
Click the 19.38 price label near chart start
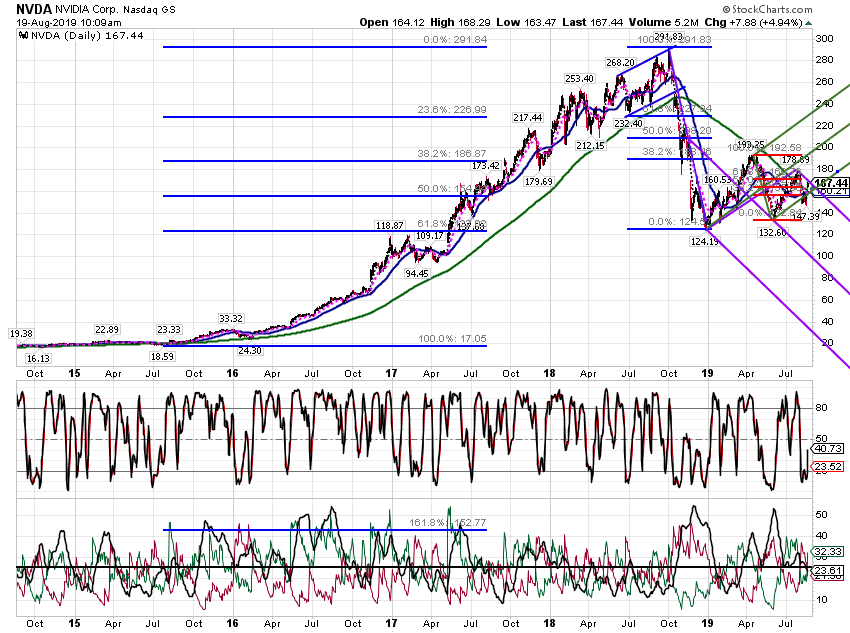(x=21, y=333)
